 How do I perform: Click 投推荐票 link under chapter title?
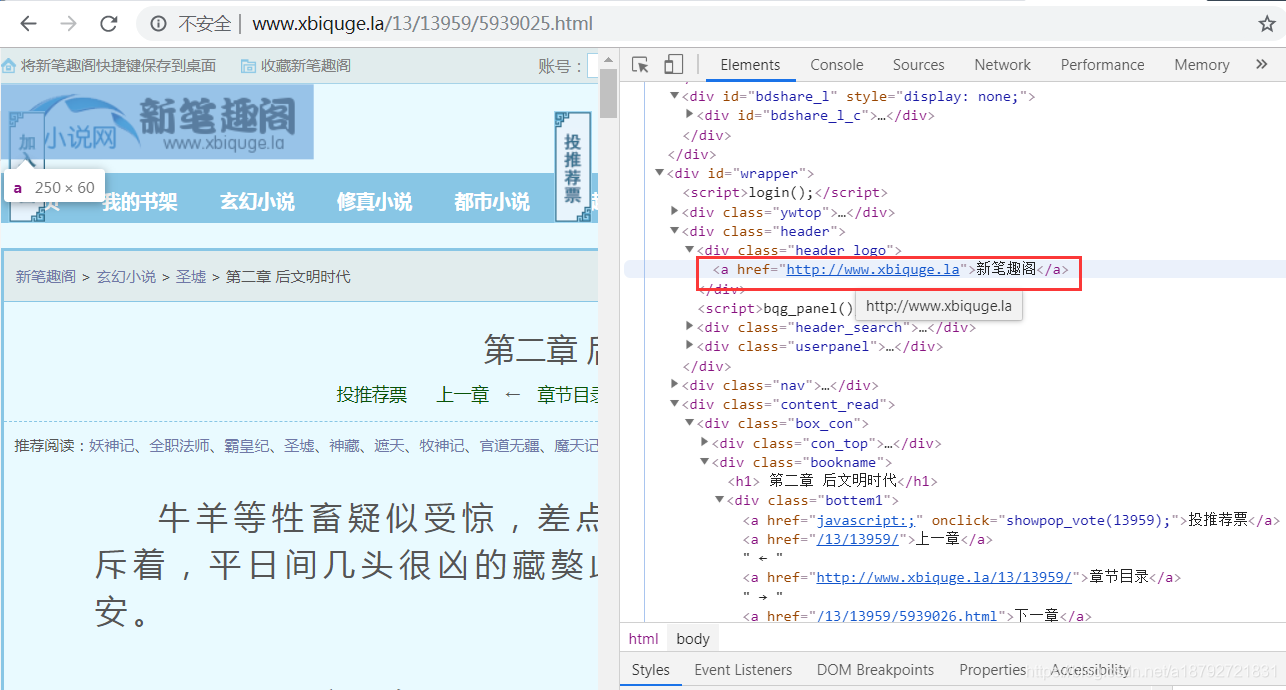pyautogui.click(x=372, y=395)
